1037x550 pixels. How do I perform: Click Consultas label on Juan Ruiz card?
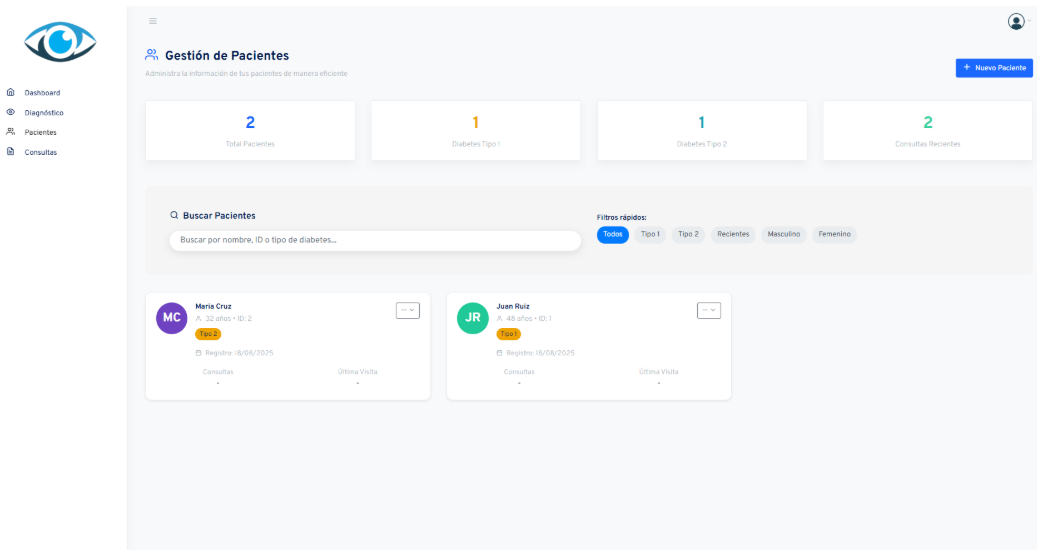[x=519, y=372]
